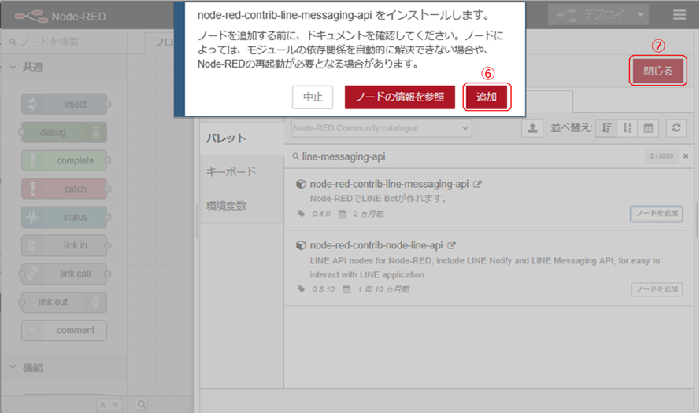
Task: Open the 環境変数 settings tab
Action: (x=227, y=206)
